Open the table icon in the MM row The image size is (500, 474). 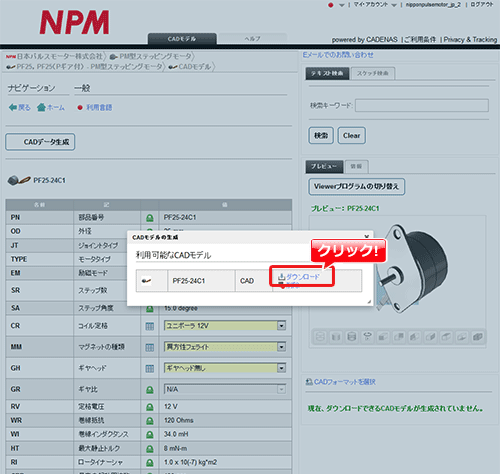pos(150,347)
